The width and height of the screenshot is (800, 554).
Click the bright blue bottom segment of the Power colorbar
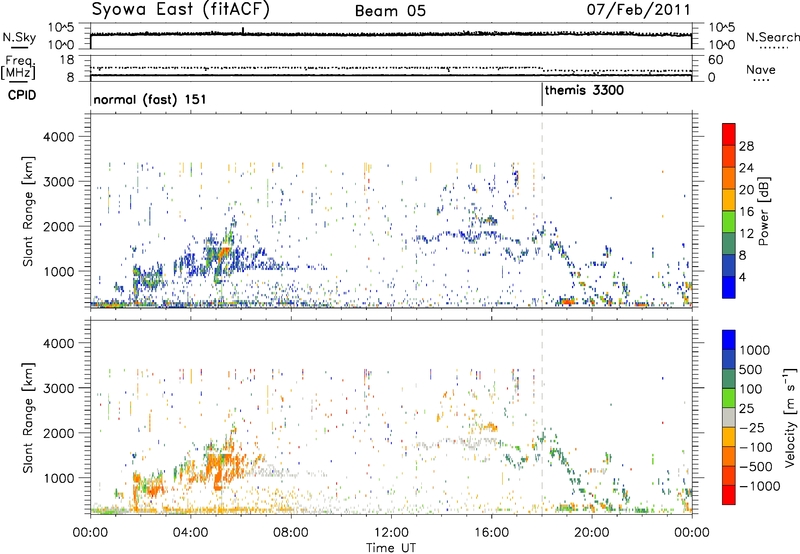pos(729,287)
